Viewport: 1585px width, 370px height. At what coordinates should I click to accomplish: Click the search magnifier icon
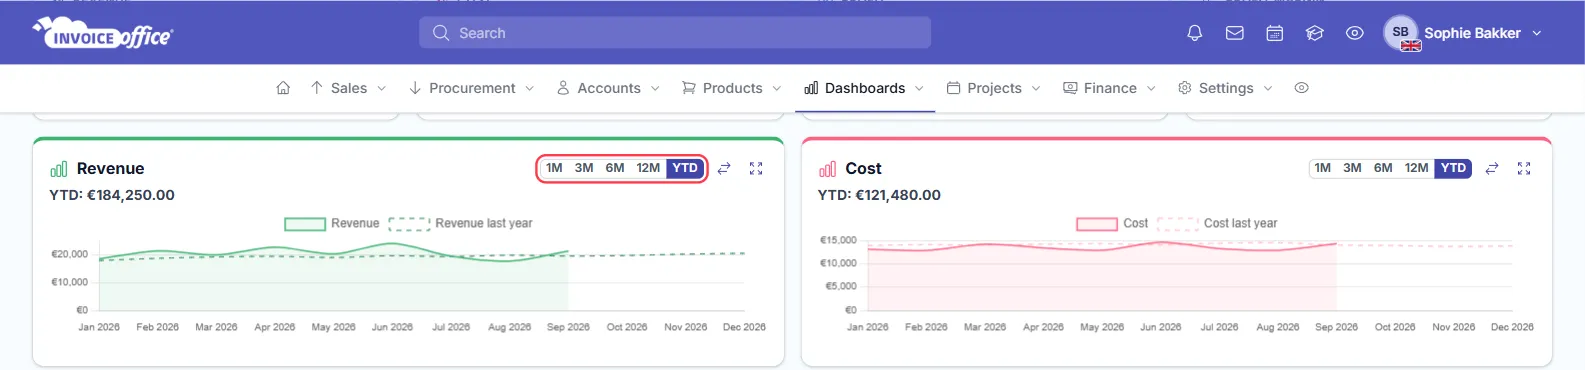click(440, 33)
